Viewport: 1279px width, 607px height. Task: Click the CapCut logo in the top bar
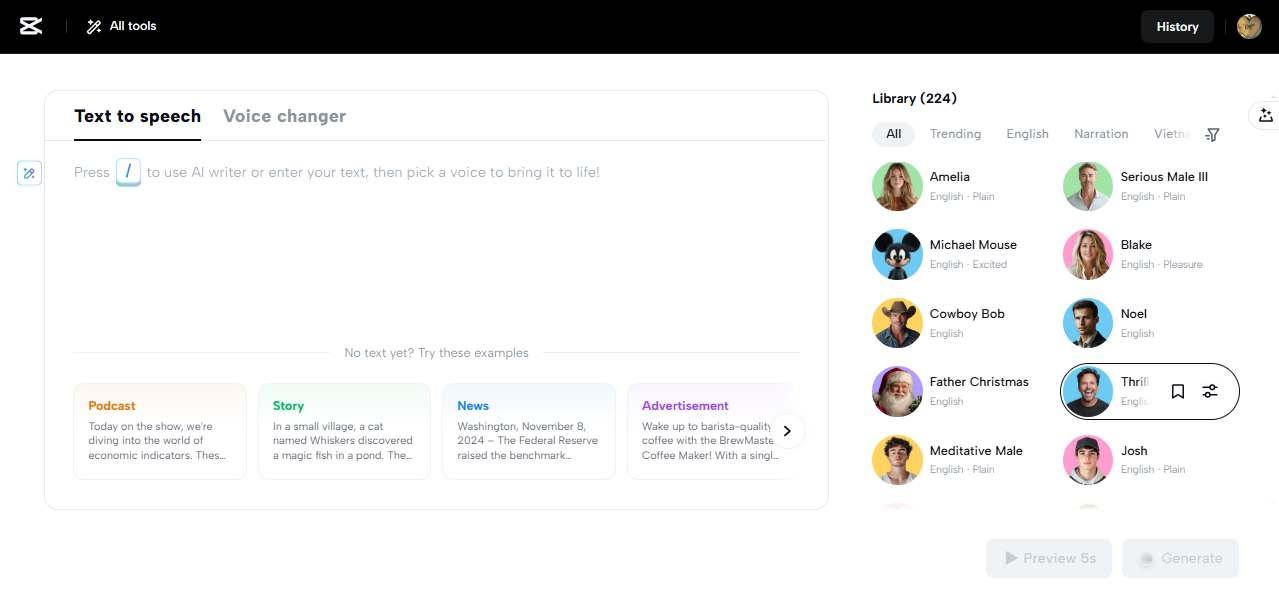pyautogui.click(x=31, y=26)
